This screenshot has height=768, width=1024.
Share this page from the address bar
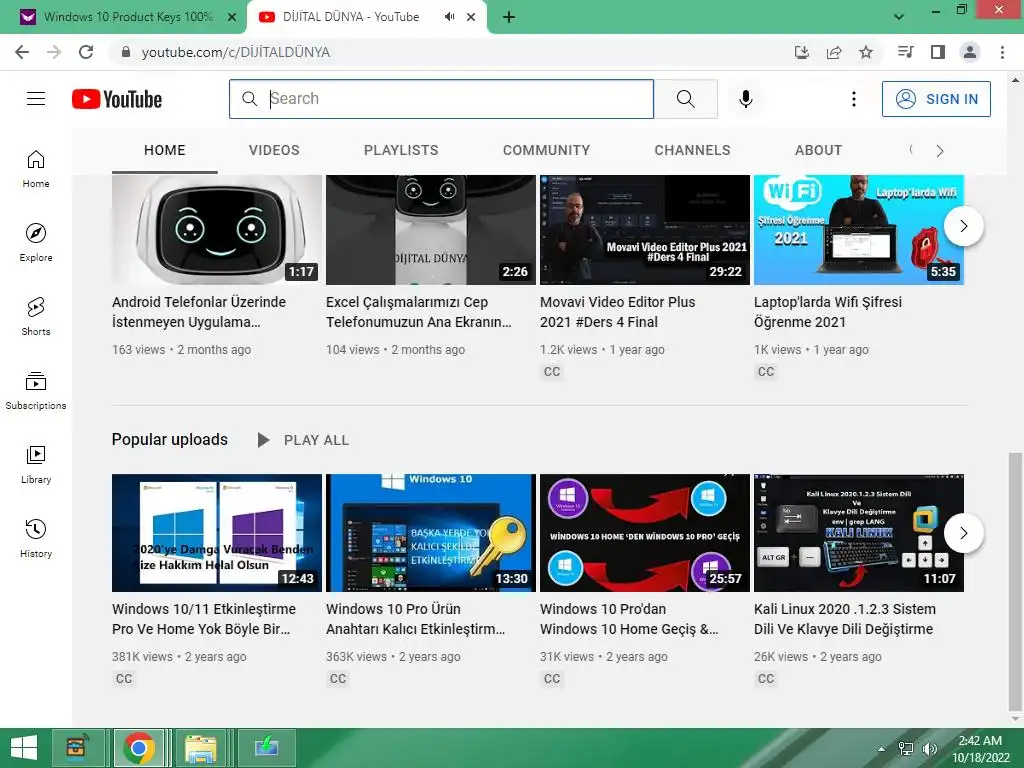click(834, 52)
